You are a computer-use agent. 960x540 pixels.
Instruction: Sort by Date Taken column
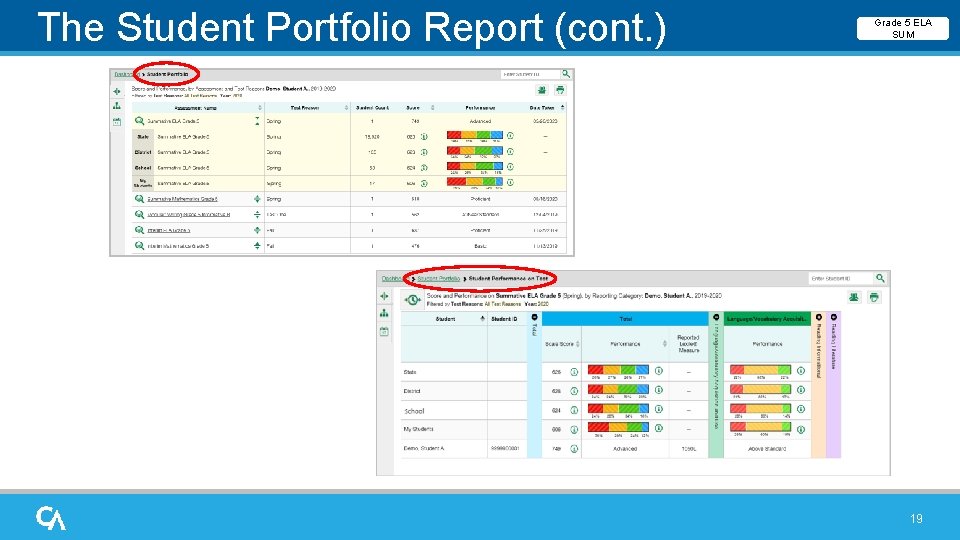pyautogui.click(x=563, y=108)
